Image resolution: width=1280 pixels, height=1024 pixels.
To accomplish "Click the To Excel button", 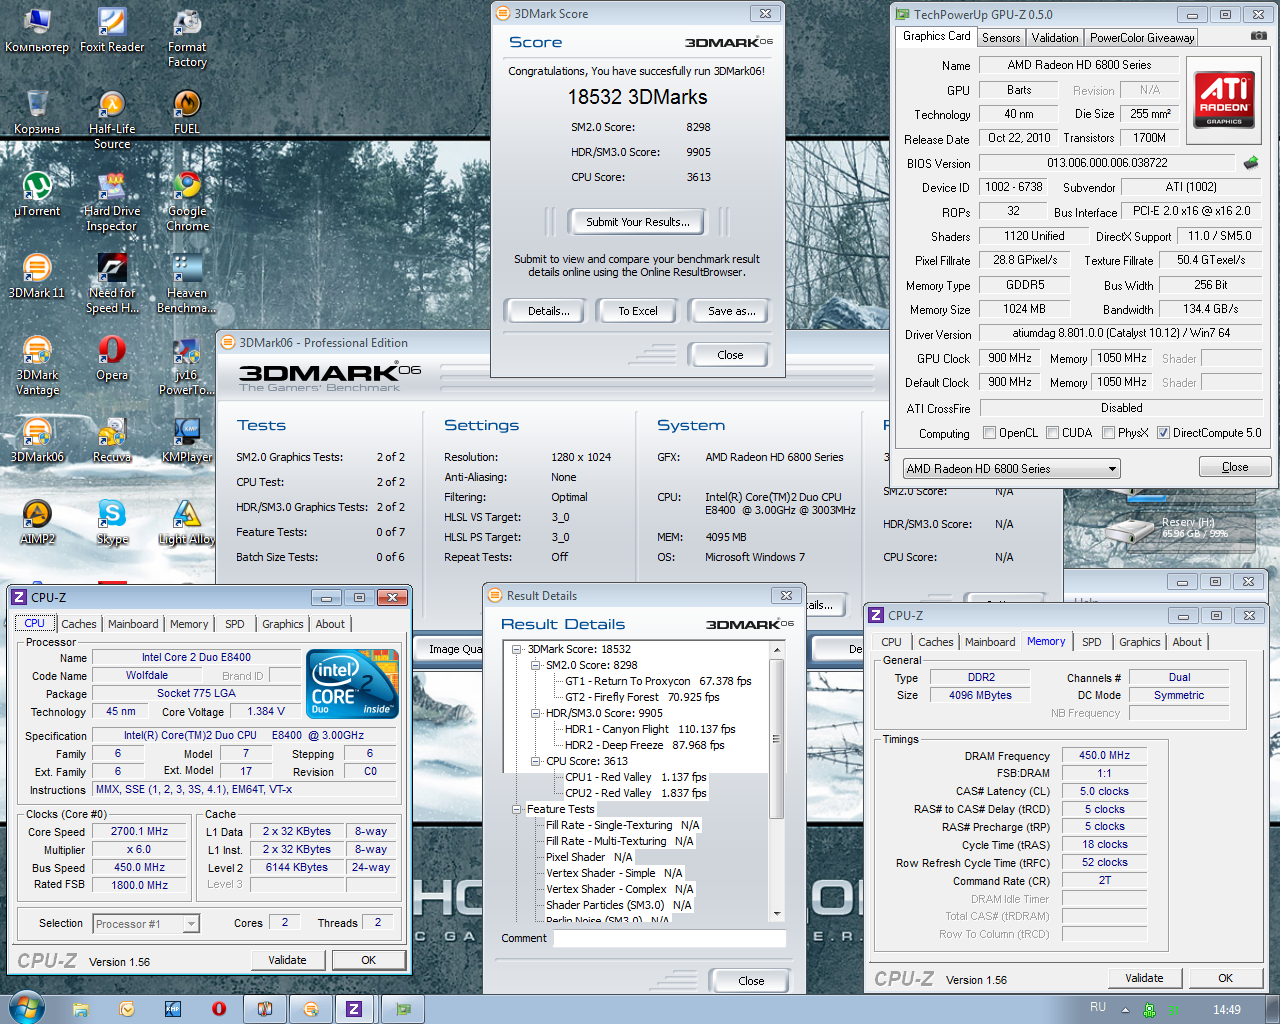I will click(x=637, y=311).
